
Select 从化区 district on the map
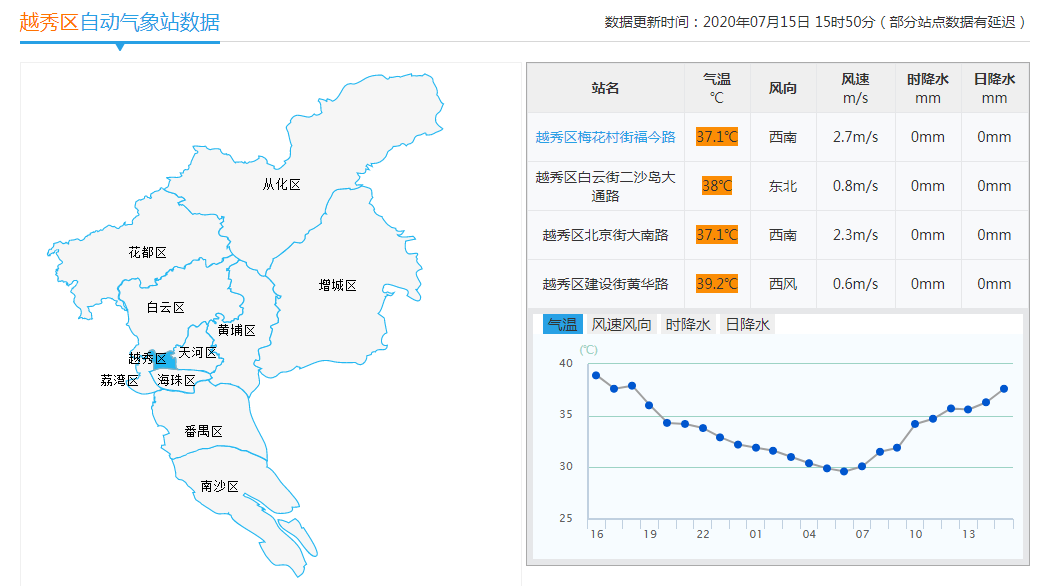point(281,184)
